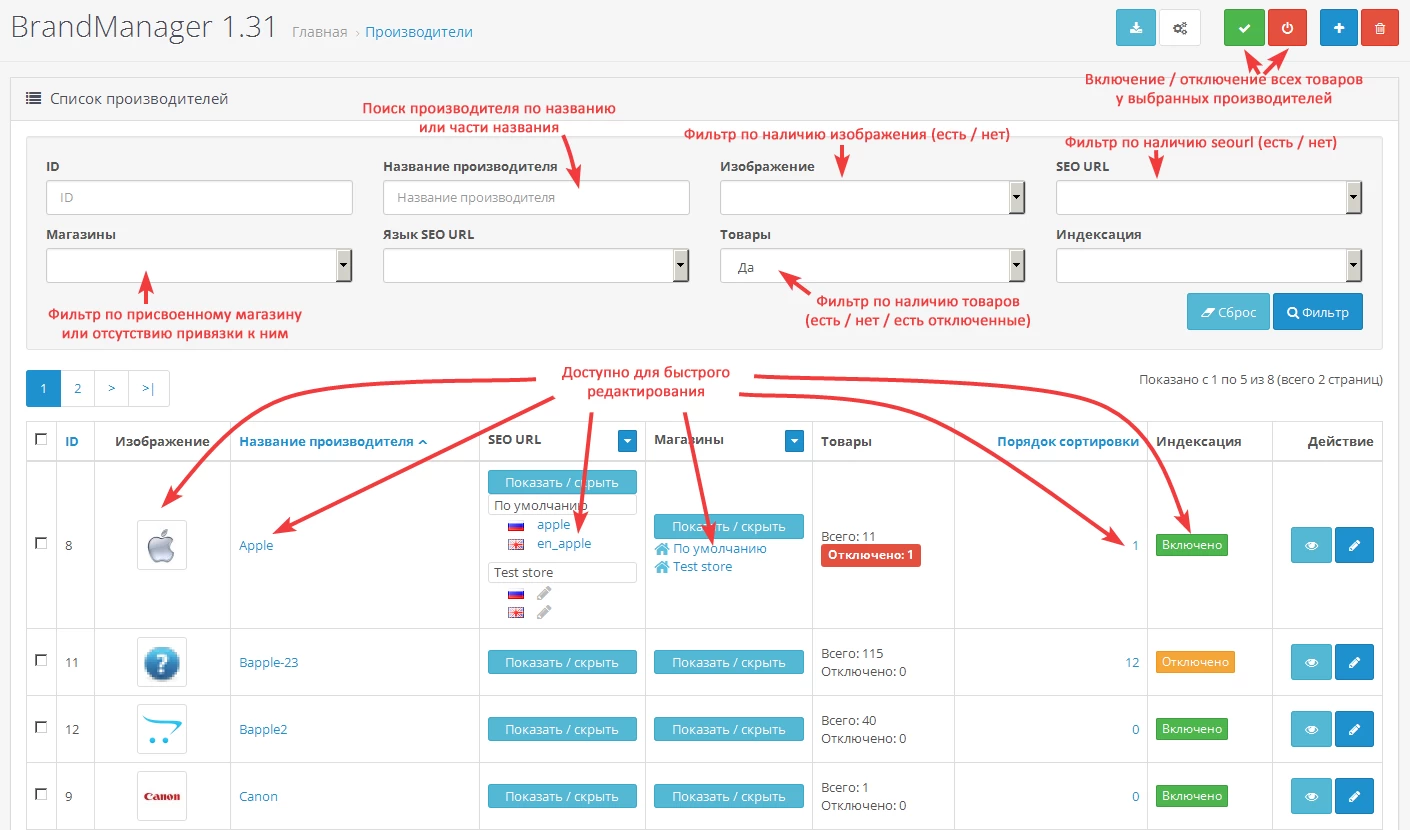Image resolution: width=1410 pixels, height=830 pixels.
Task: Edit Bapple-23 with pencil button
Action: 1354,662
